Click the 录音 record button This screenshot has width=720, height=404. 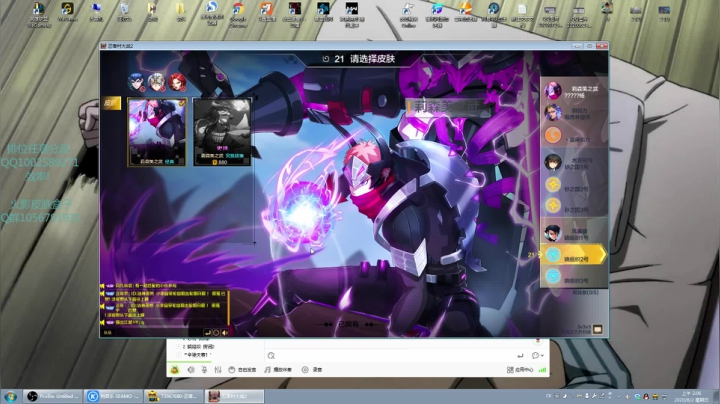click(312, 370)
